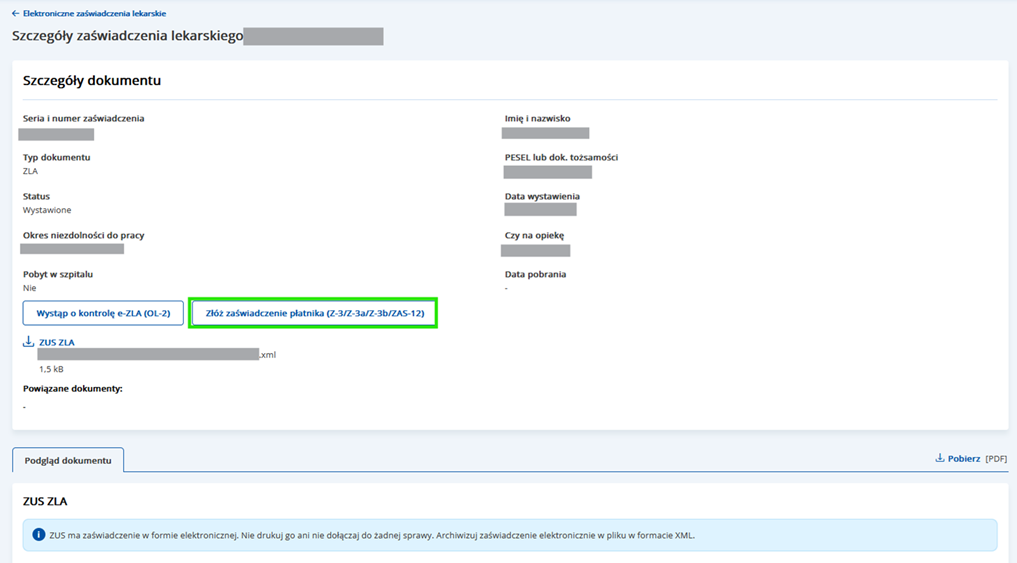Click the back arrow icon at top
This screenshot has width=1017, height=563.
pyautogui.click(x=15, y=14)
